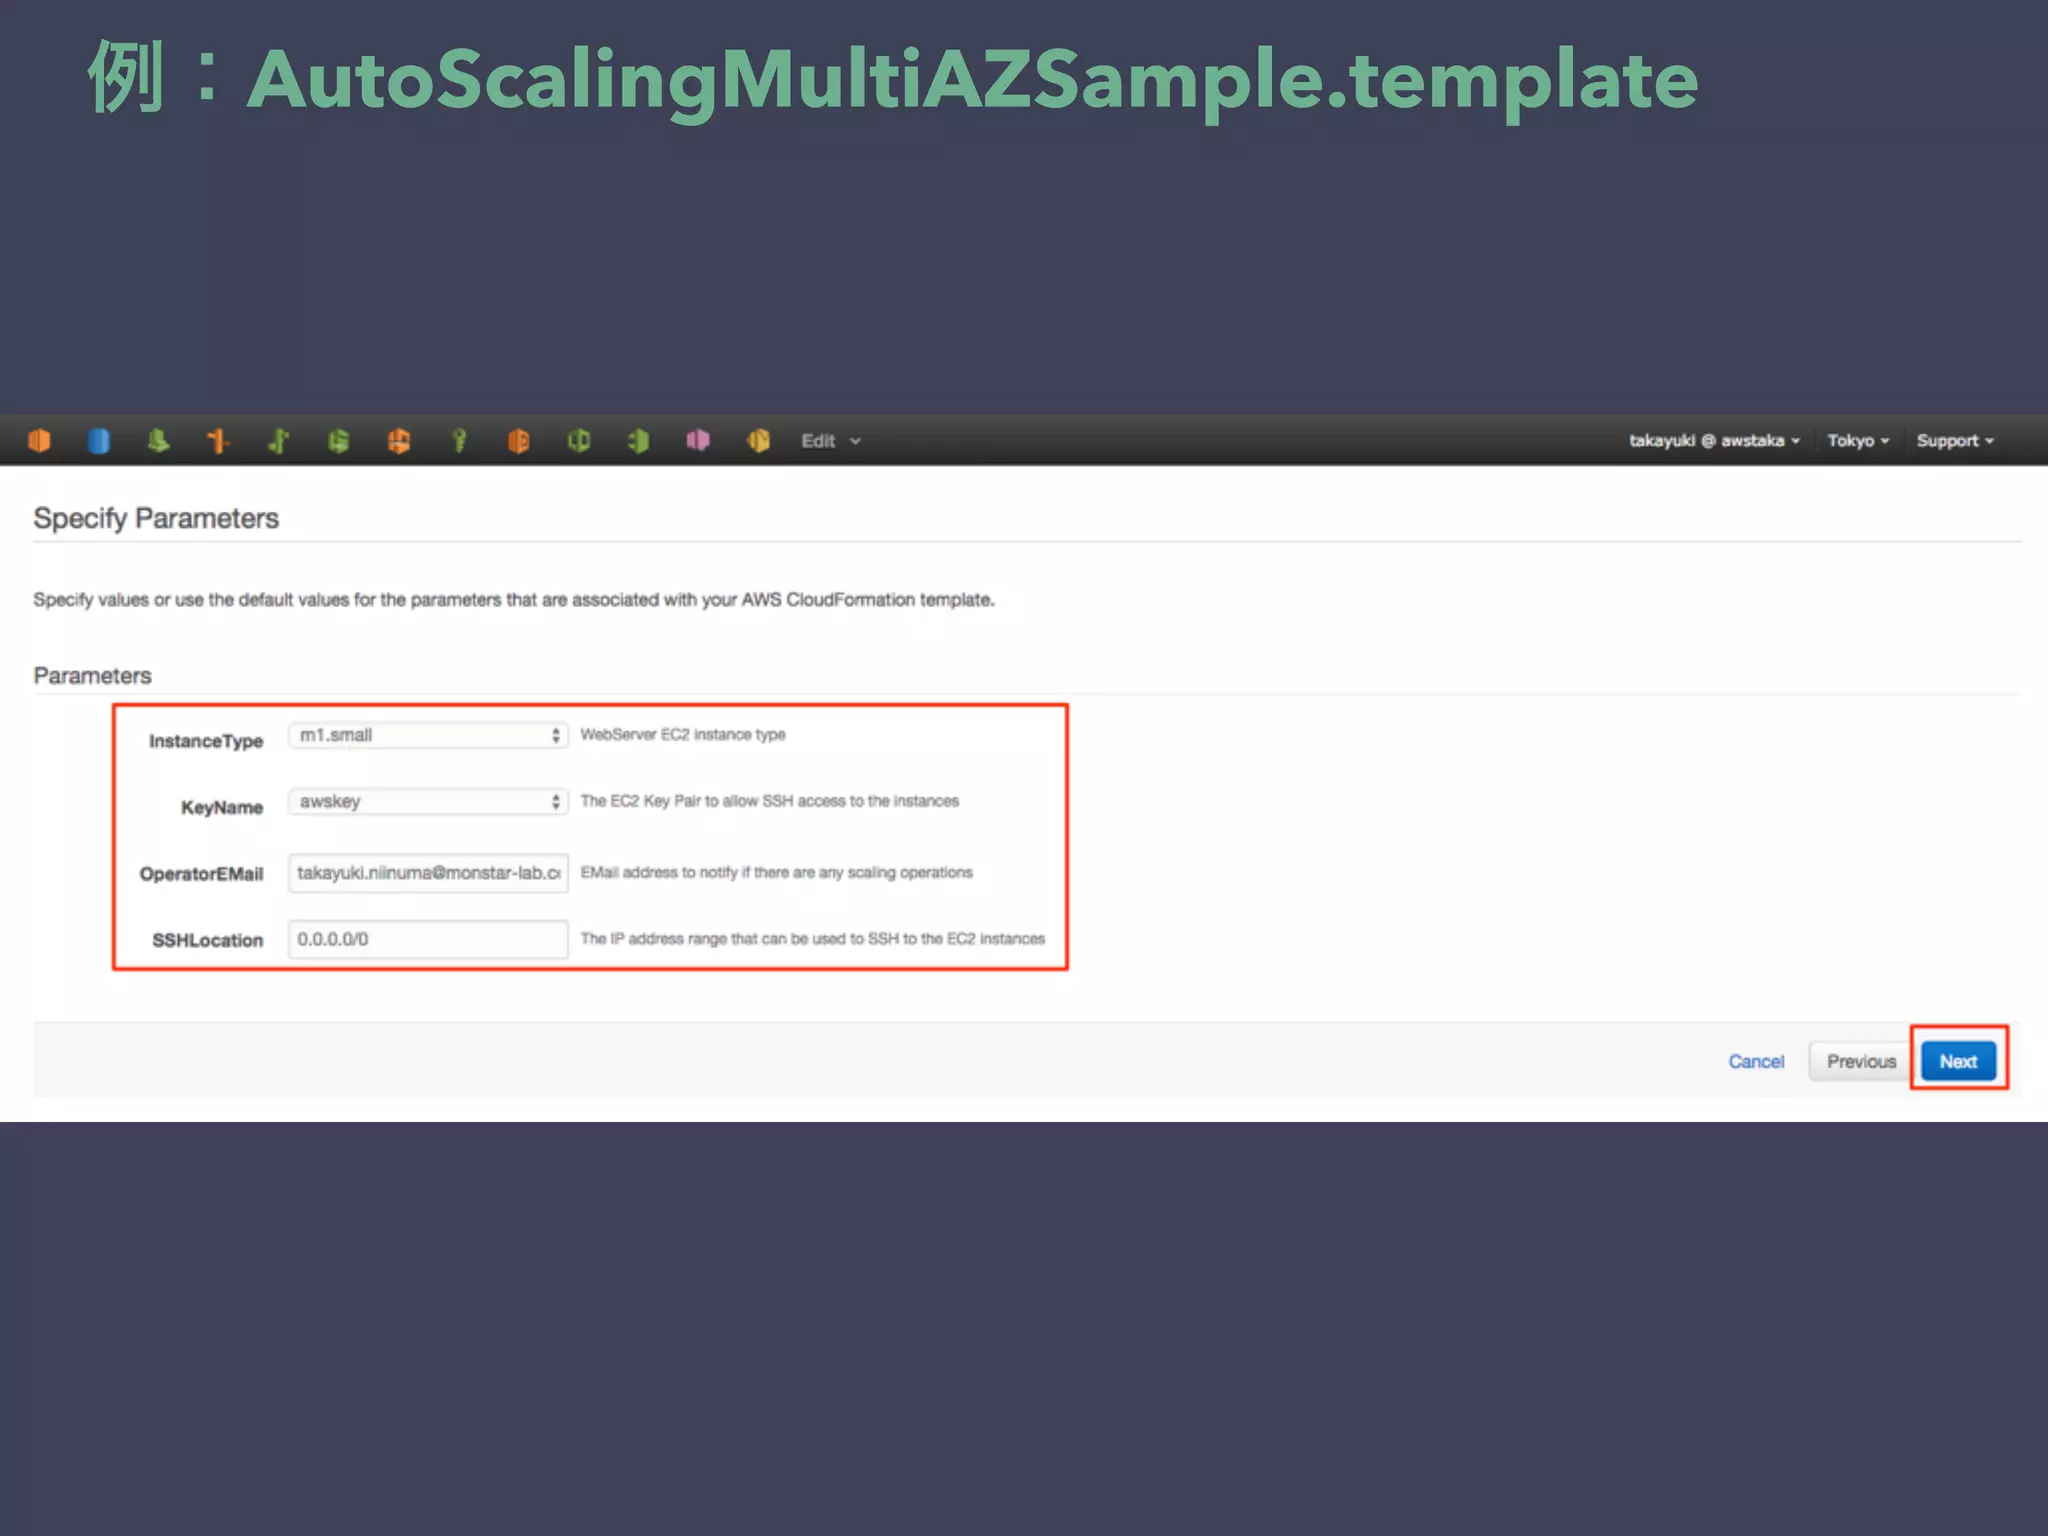Screen dimensions: 2048x1536
Task: Click the 'EMail address to notify' description
Action: tap(776, 872)
